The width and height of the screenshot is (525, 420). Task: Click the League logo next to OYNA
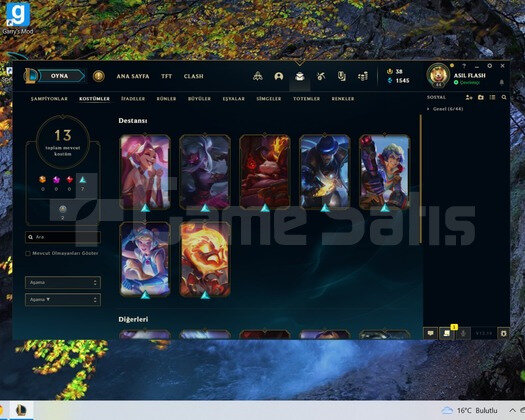30,76
